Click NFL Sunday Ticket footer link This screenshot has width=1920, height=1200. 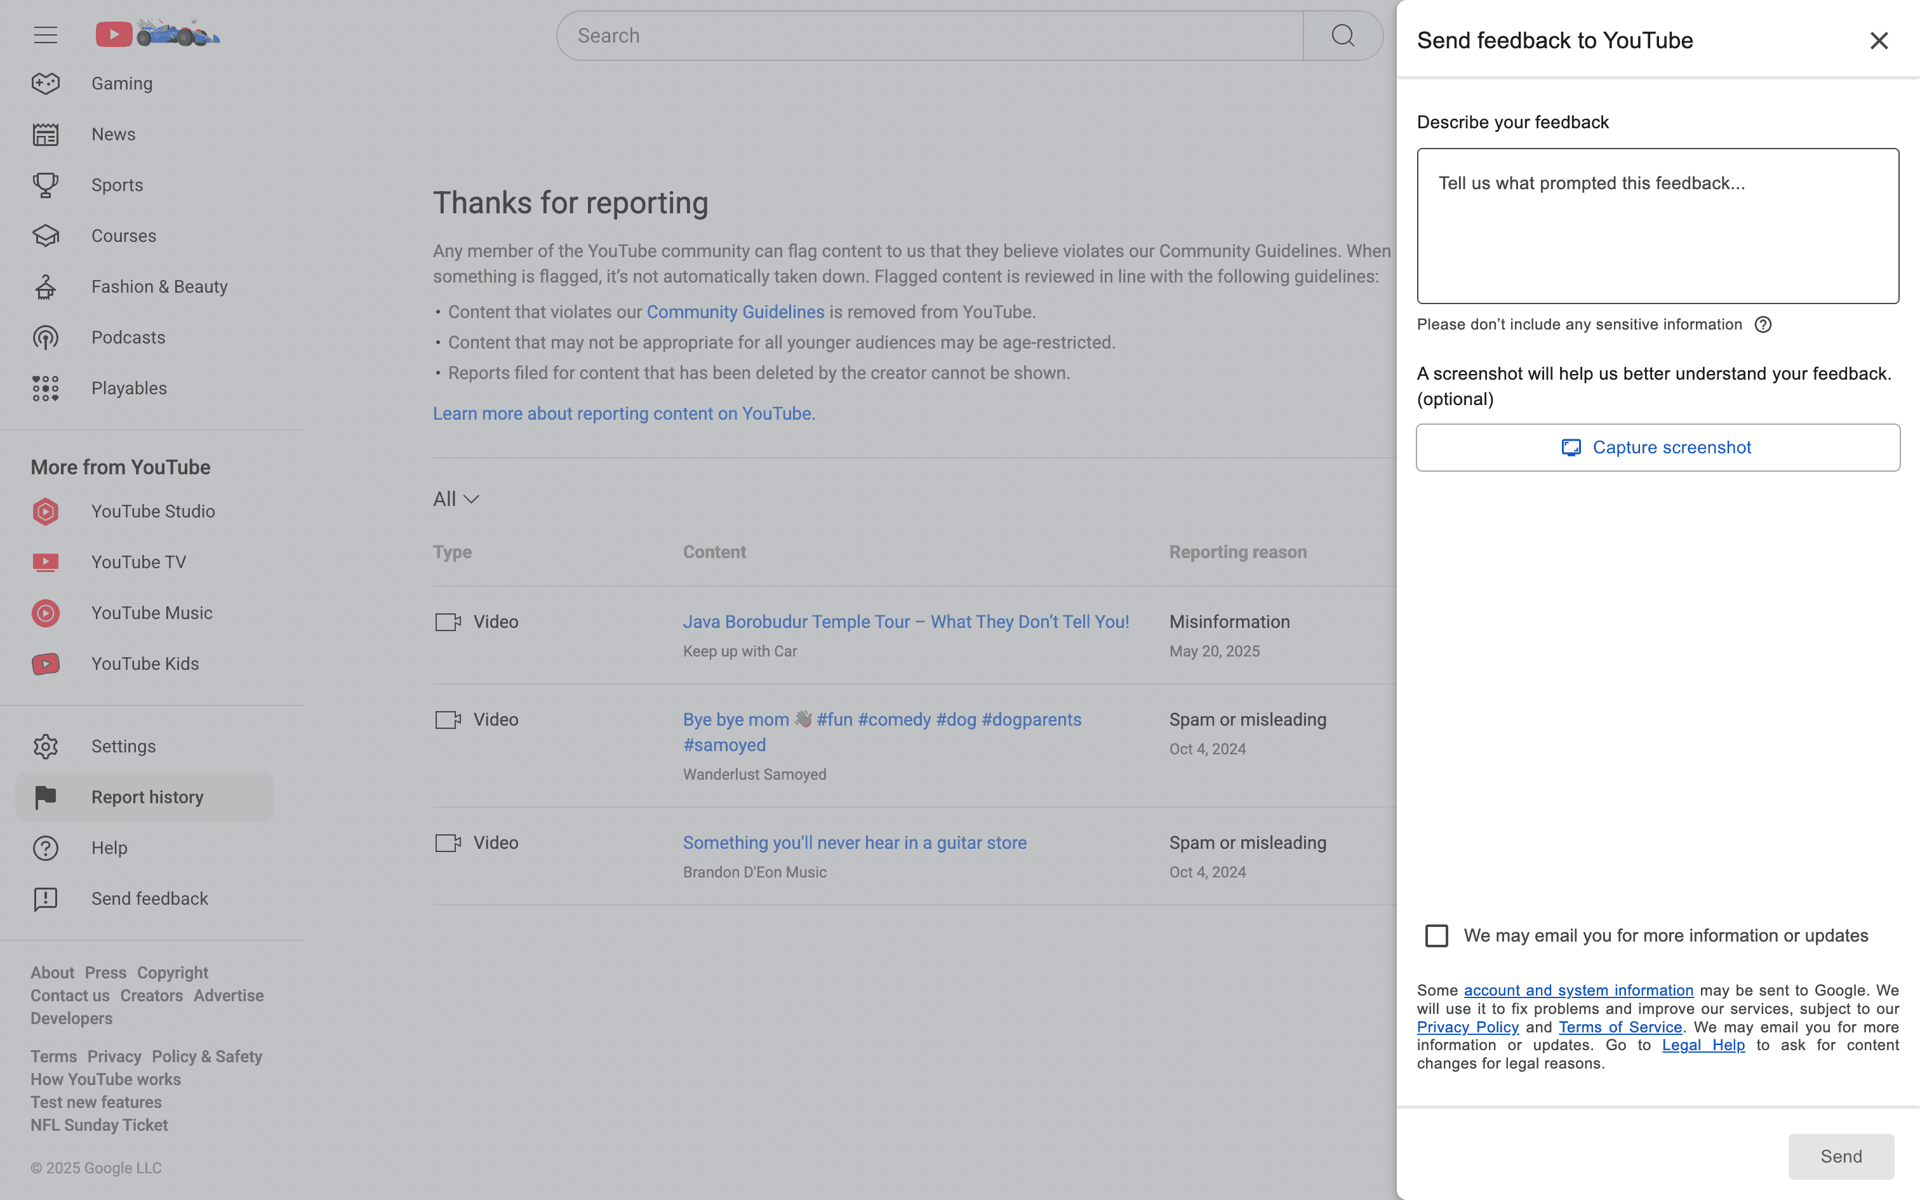(x=99, y=1126)
